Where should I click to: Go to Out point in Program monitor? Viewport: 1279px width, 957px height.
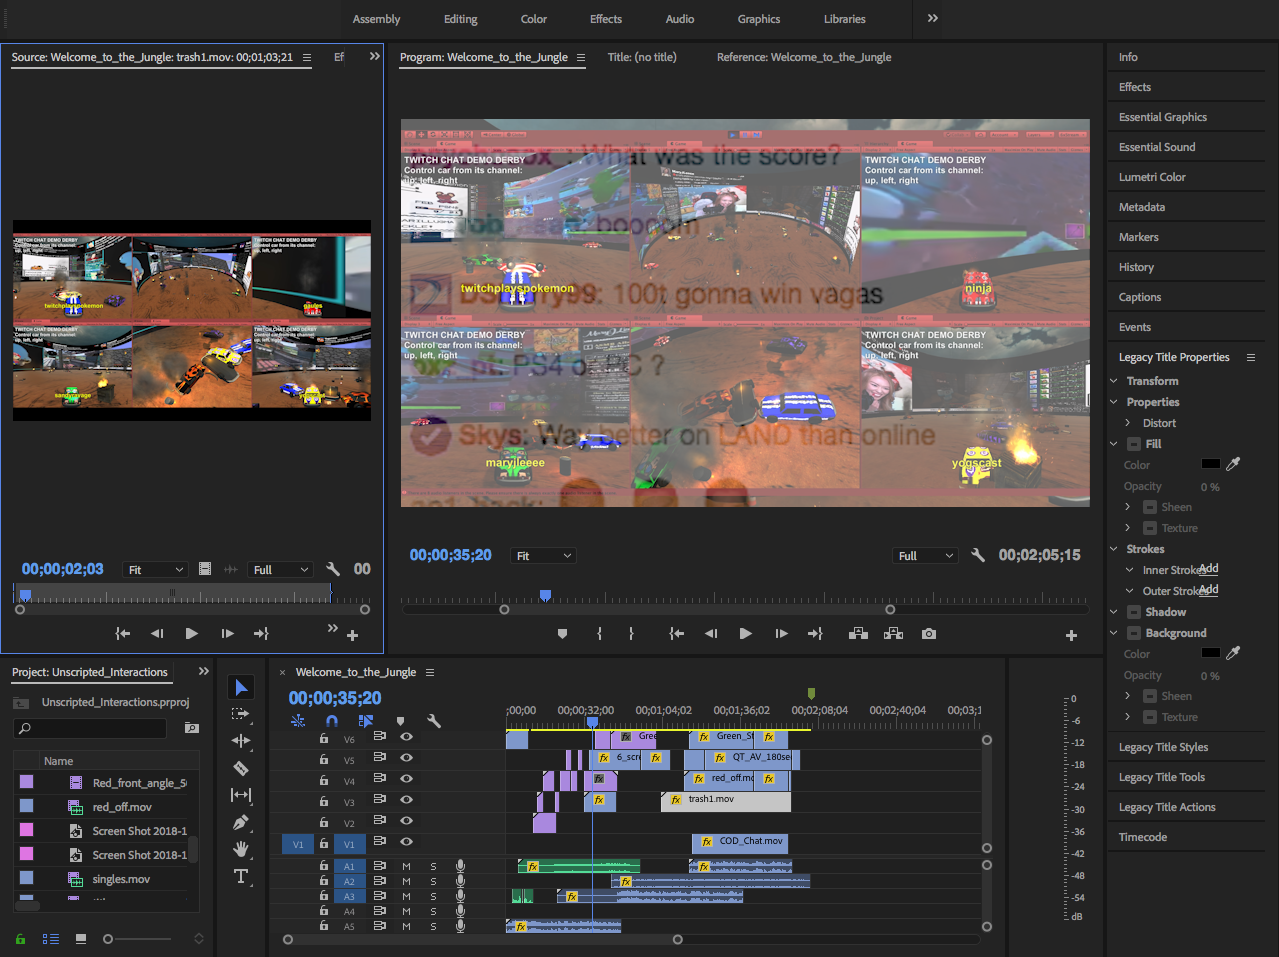point(815,634)
